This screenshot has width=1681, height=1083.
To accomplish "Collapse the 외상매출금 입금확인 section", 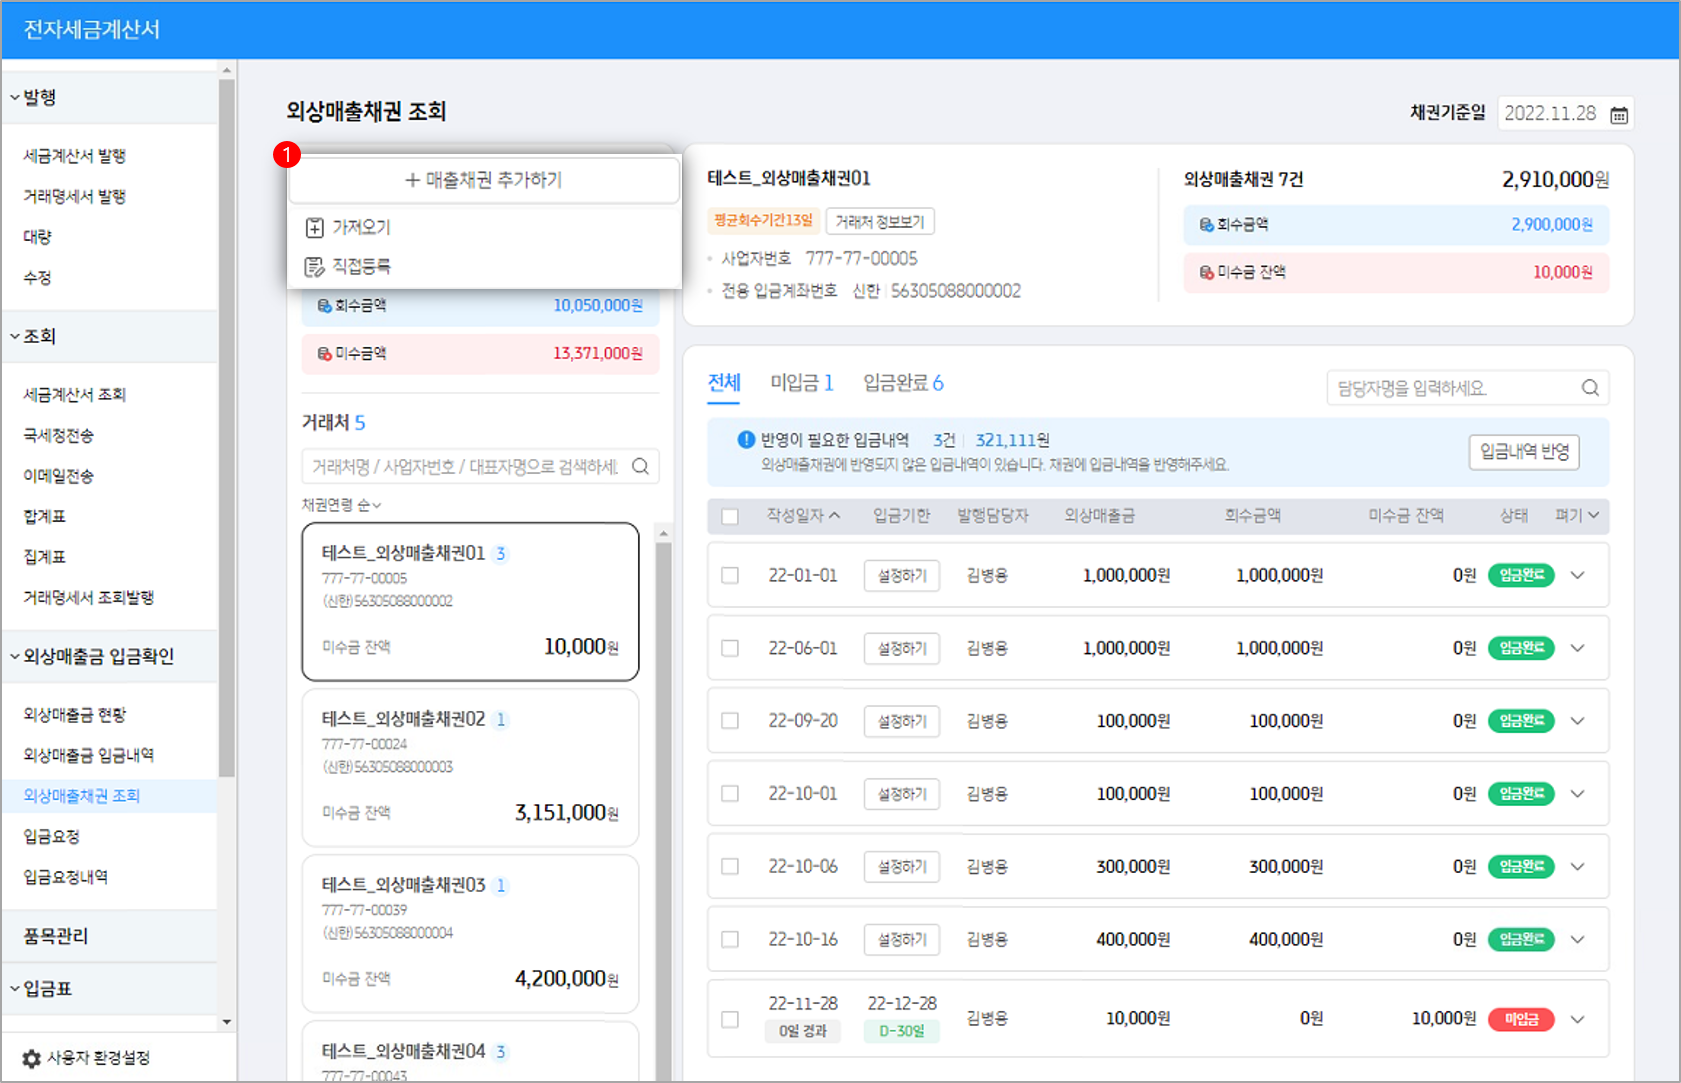I will coord(109,656).
